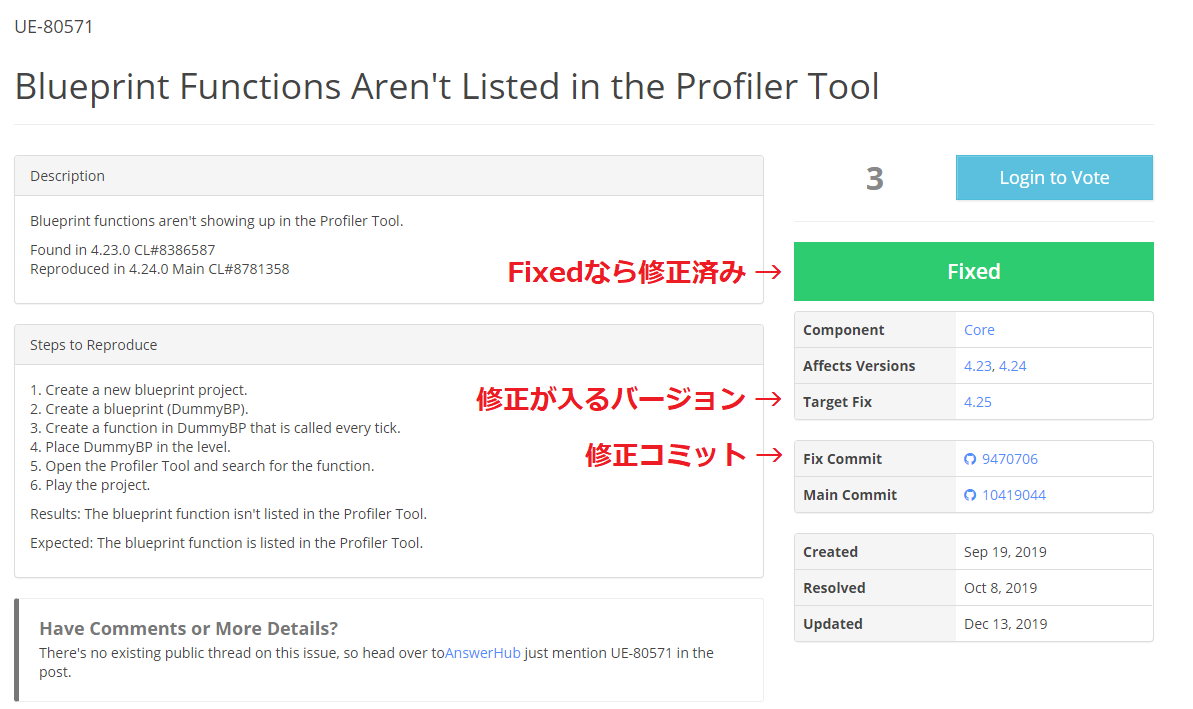Open Main Commit 10419044 link
This screenshot has width=1193, height=709.
[1013, 494]
